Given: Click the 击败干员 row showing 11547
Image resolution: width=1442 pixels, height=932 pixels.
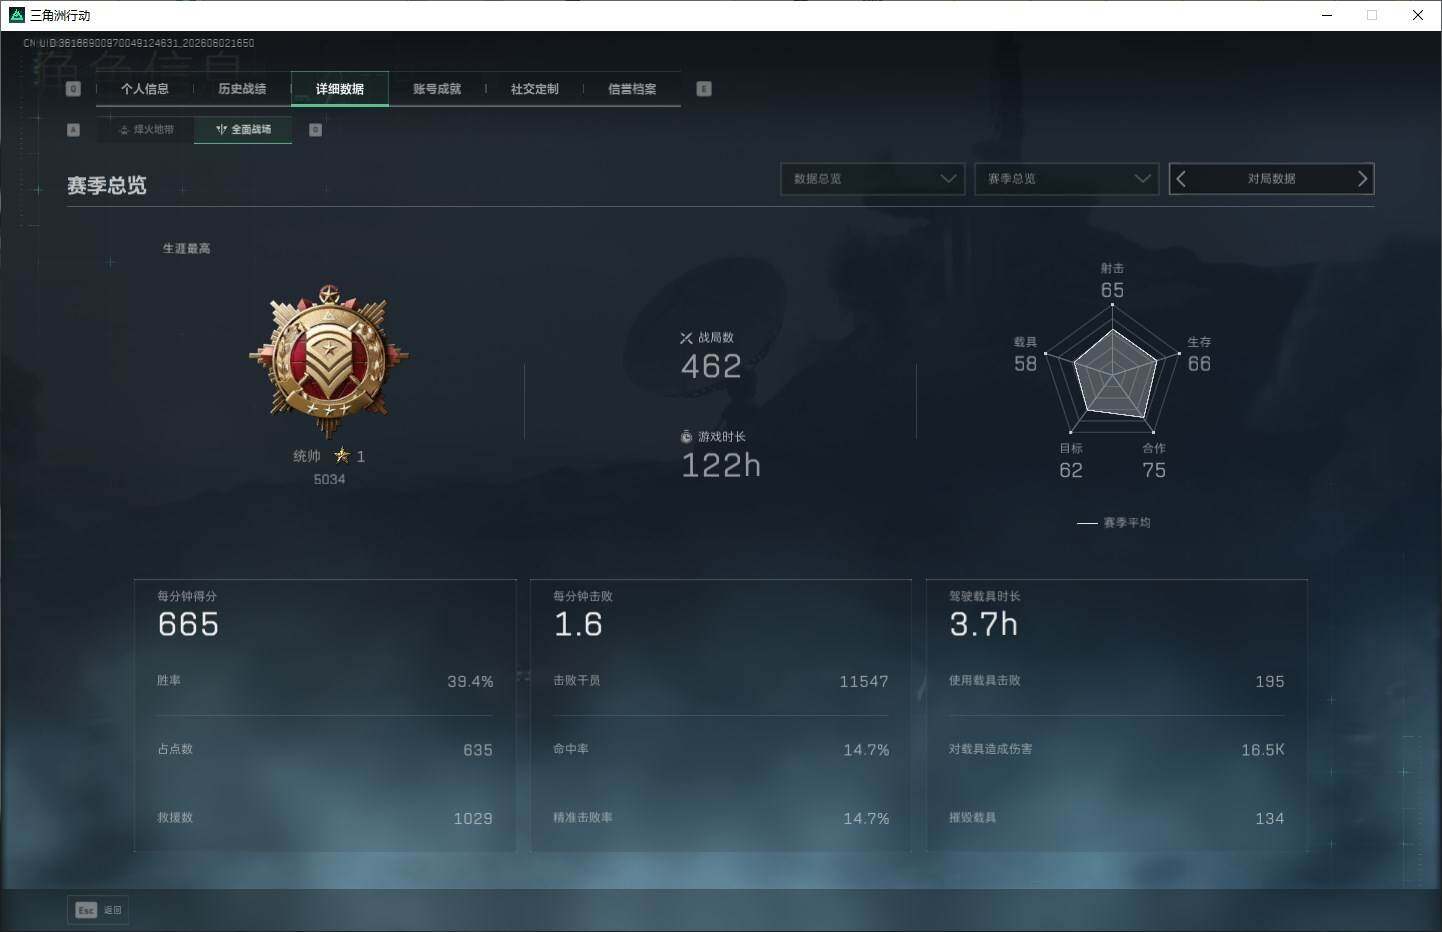Looking at the screenshot, I should click(721, 681).
